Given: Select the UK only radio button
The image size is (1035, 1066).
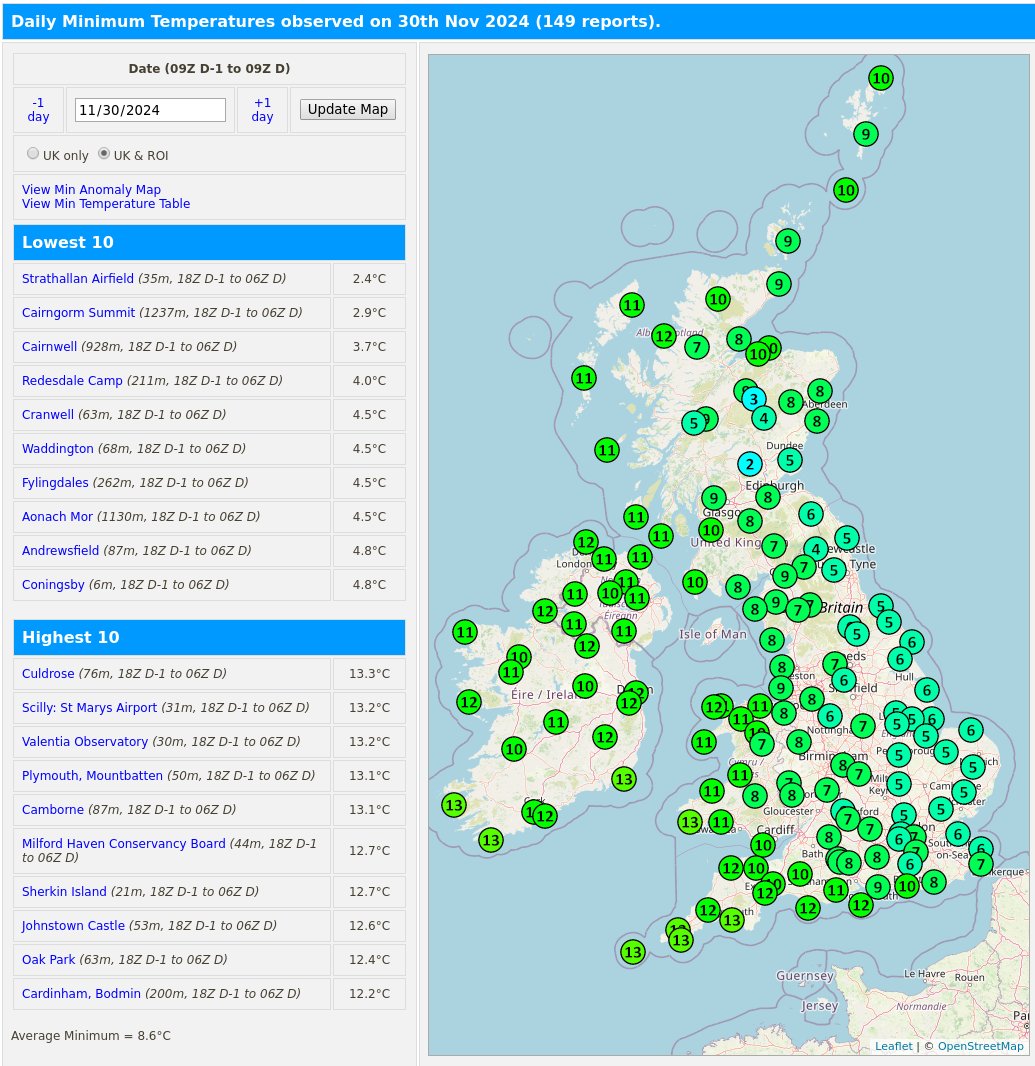Looking at the screenshot, I should click(31, 152).
